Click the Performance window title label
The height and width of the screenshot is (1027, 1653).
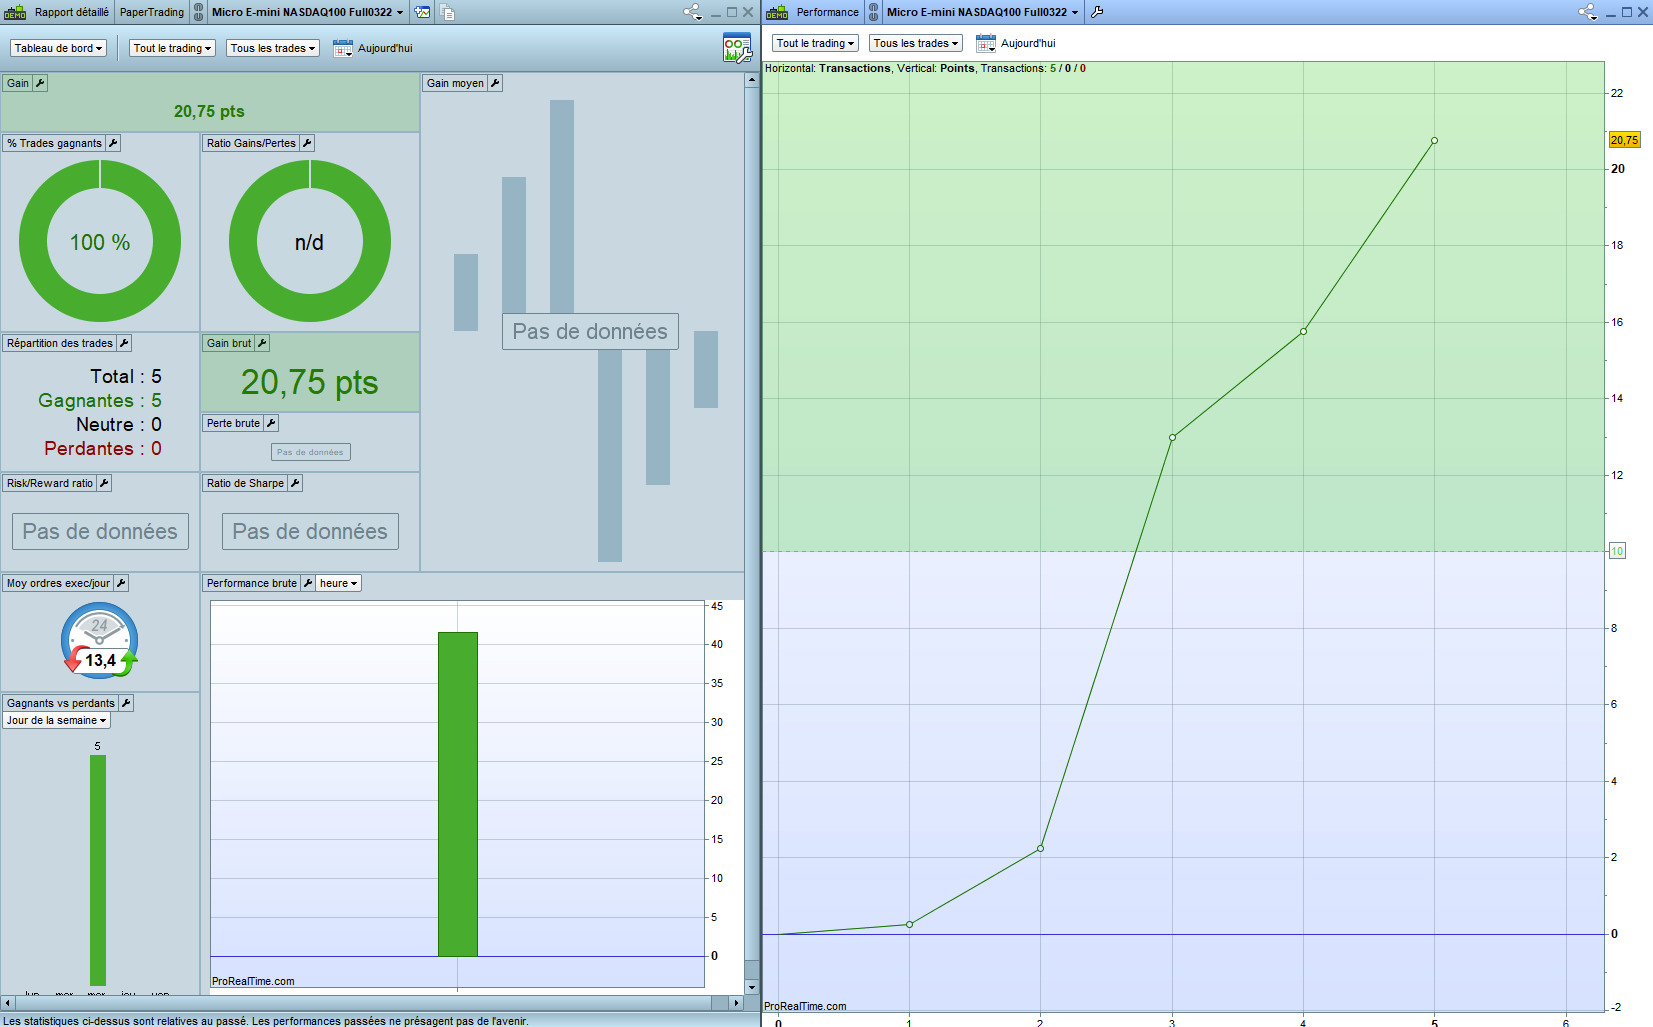tap(828, 12)
